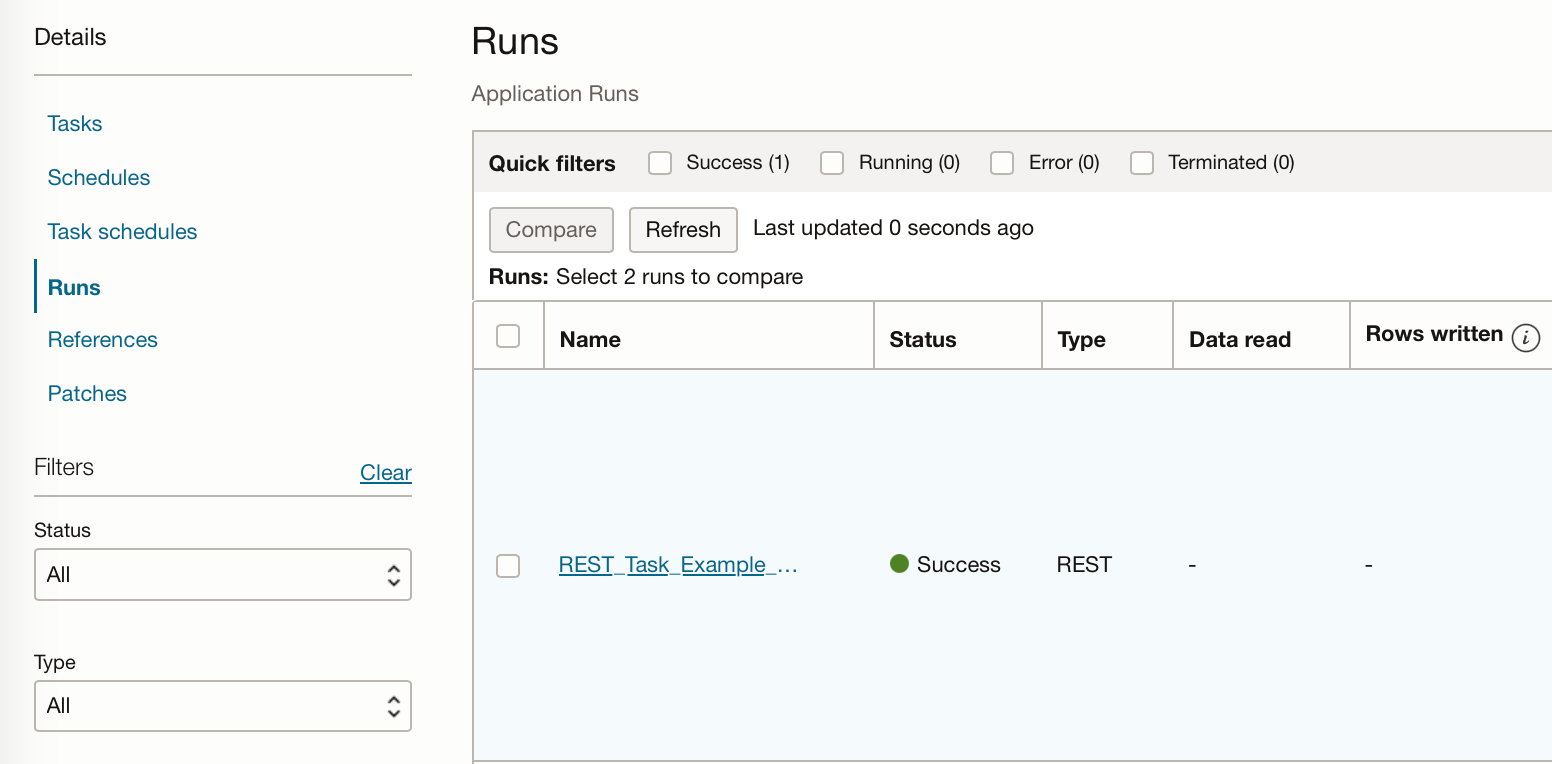This screenshot has height=764, width=1552.
Task: Click the green Success status indicator
Action: point(899,564)
